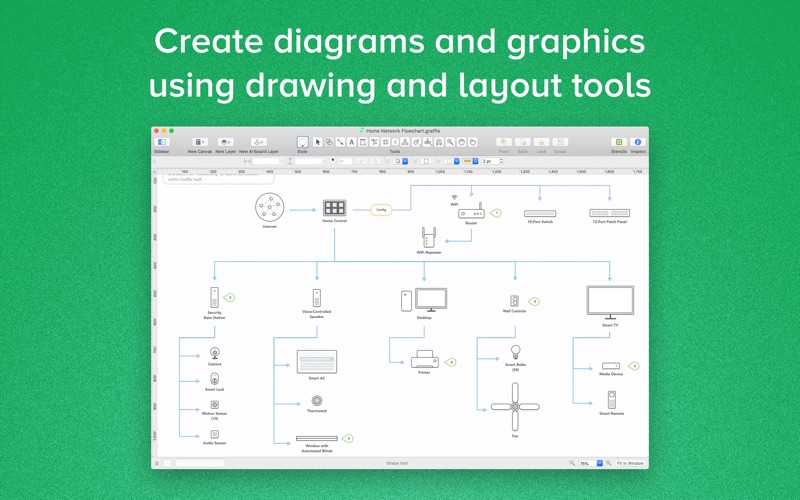Select the Text tool
Viewport: 800px width, 500px height.
tap(351, 143)
